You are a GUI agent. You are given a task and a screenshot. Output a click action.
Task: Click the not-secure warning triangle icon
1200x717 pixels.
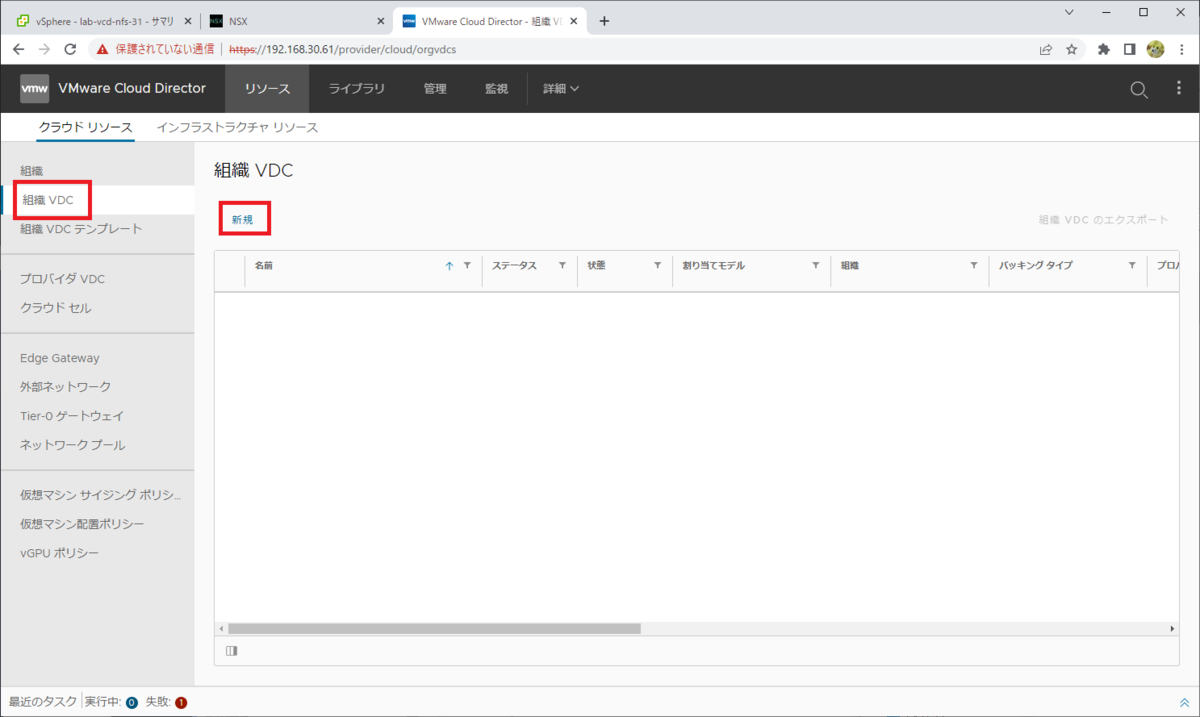[102, 48]
